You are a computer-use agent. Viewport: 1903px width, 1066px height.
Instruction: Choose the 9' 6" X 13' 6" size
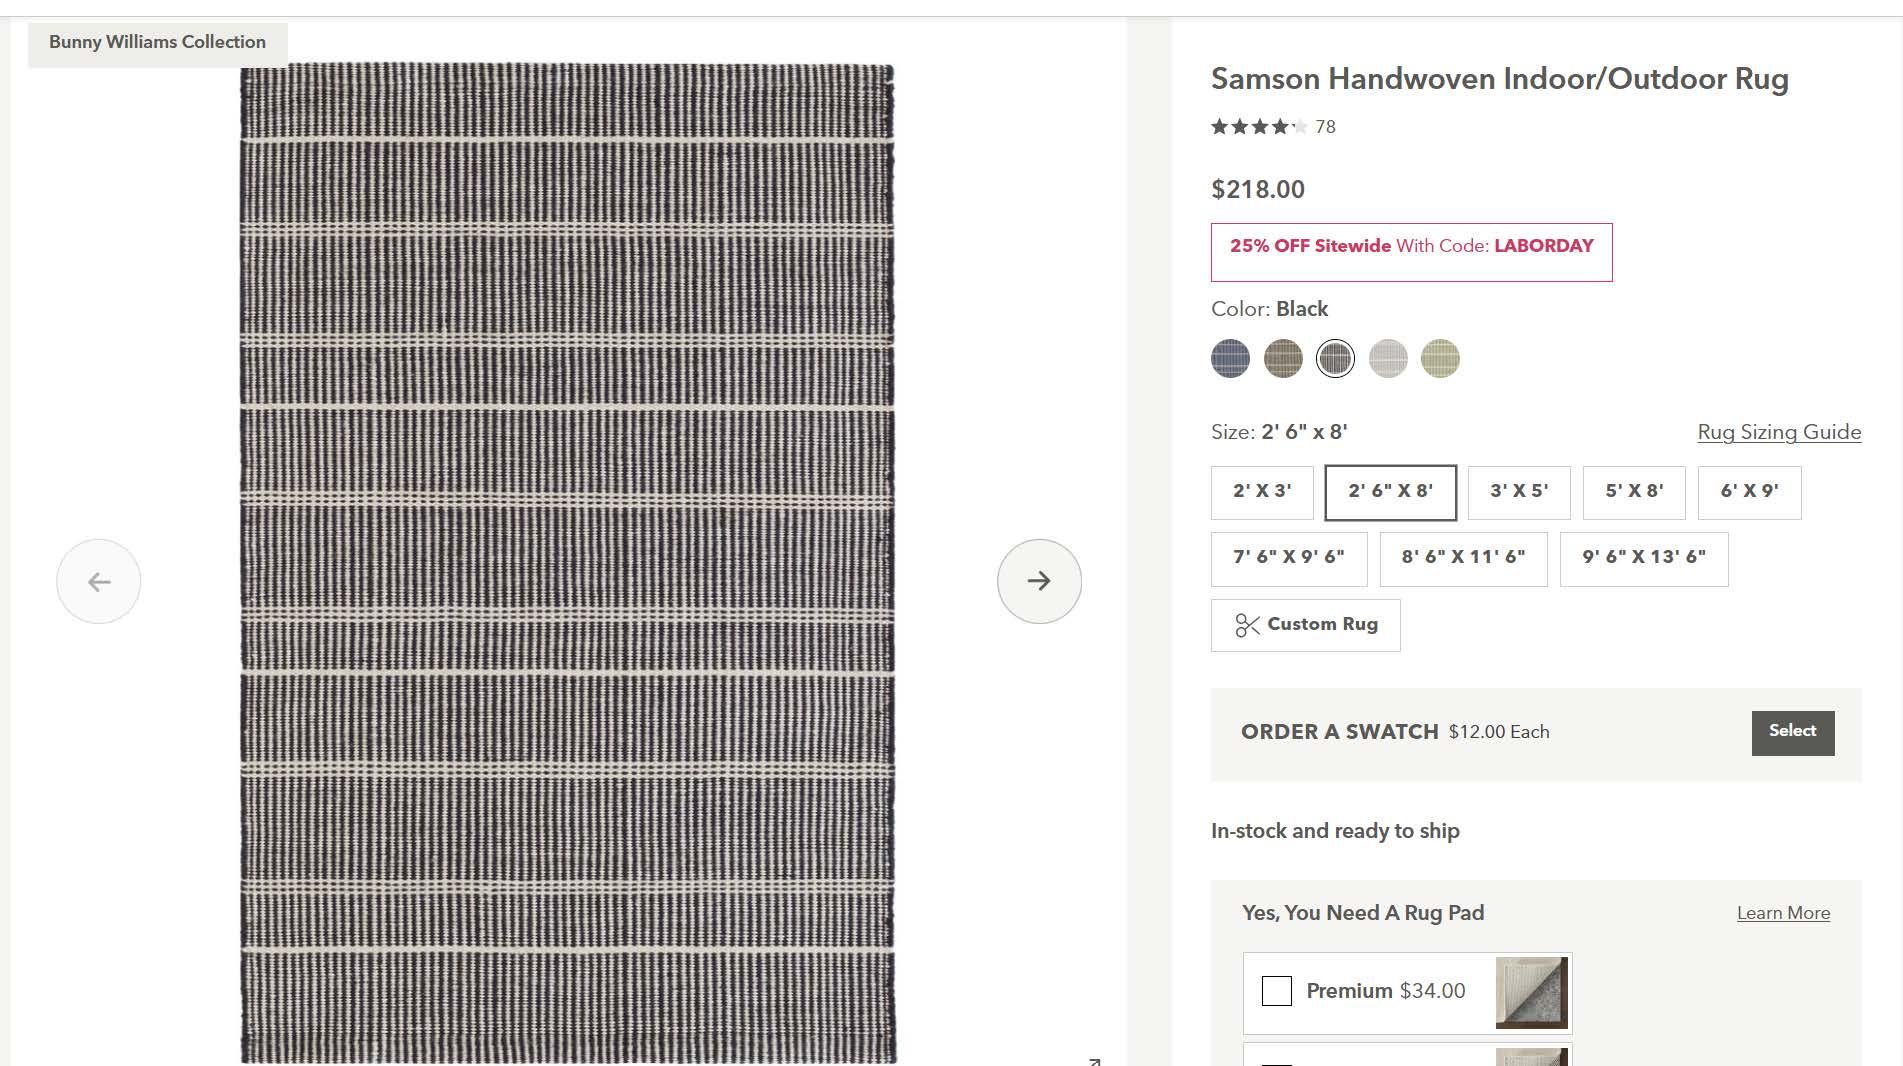pos(1643,558)
